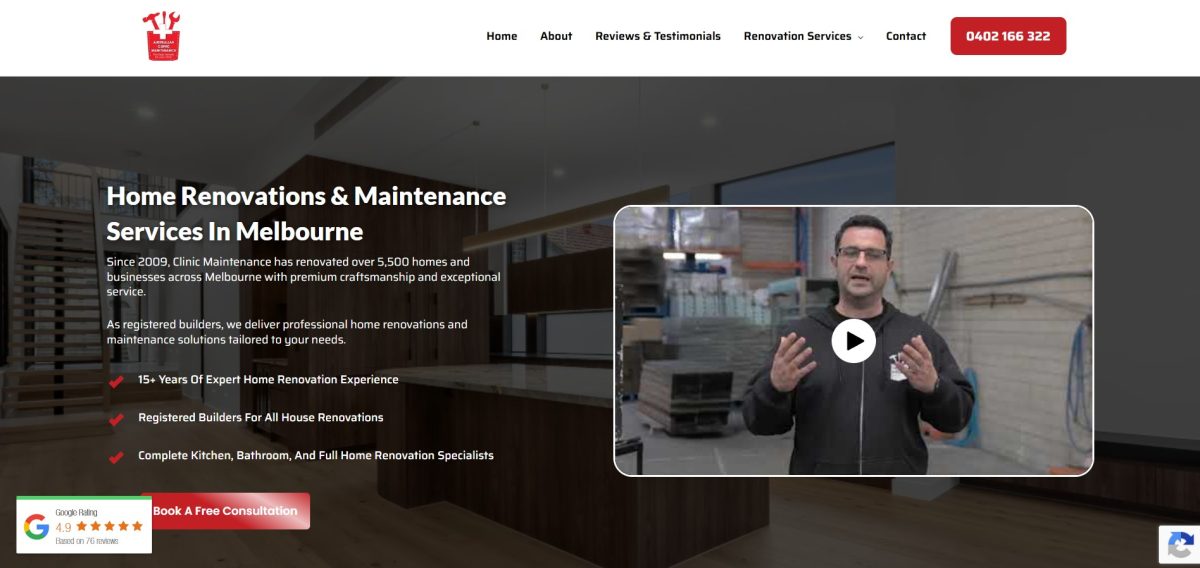1200x568 pixels.
Task: Click the five orange rating stars
Action: pos(110,526)
